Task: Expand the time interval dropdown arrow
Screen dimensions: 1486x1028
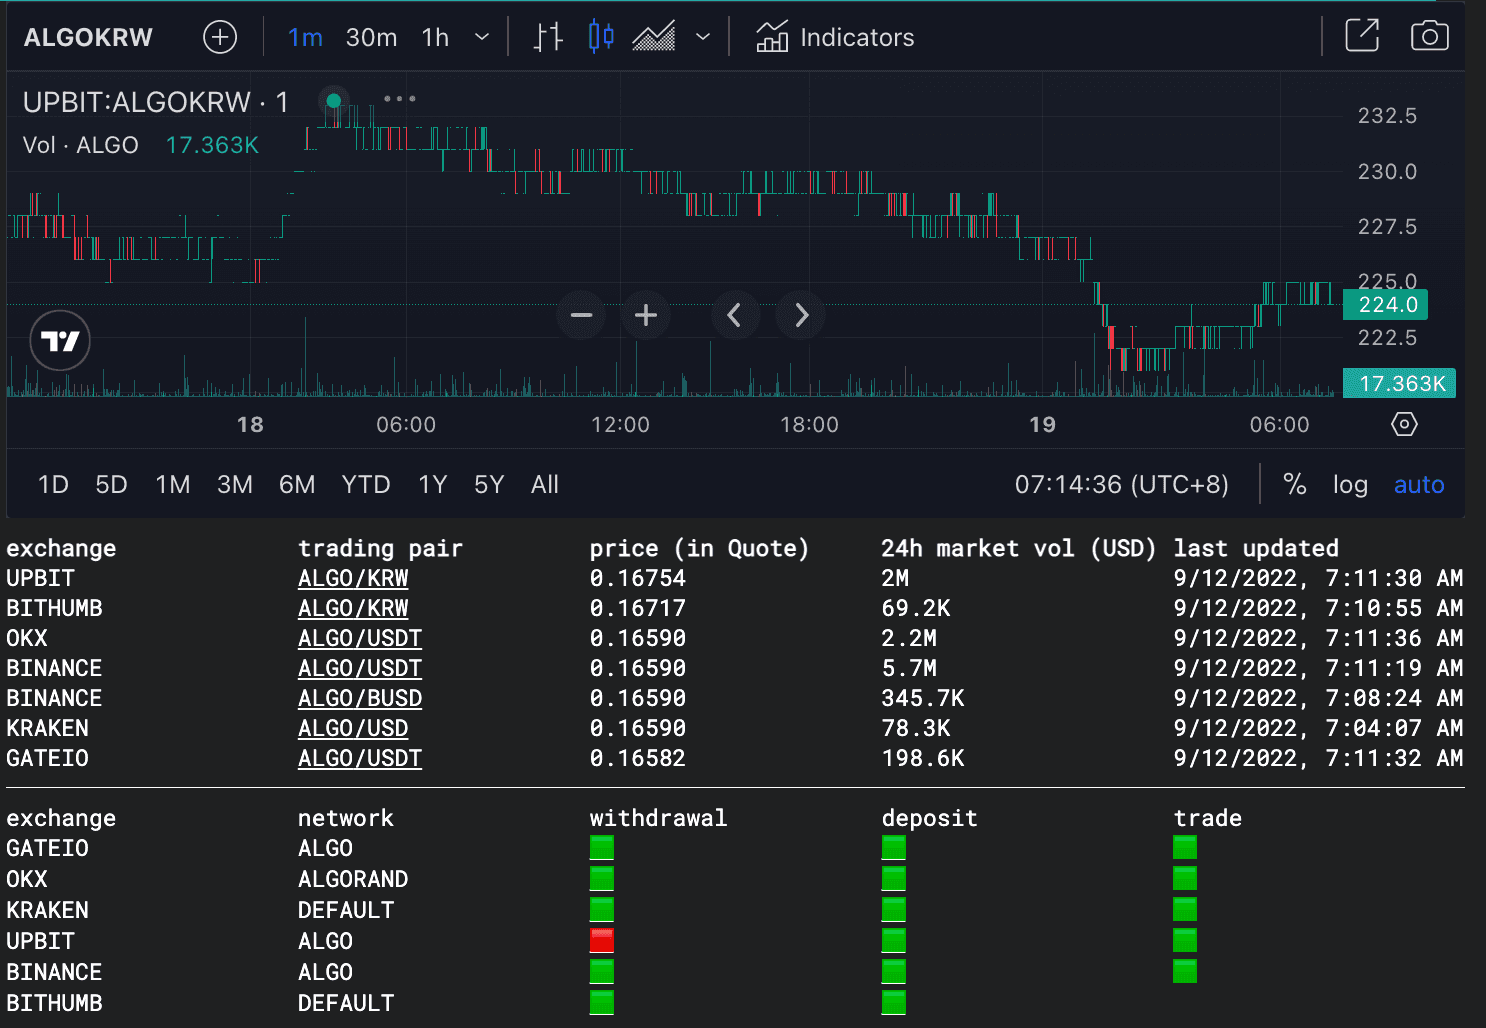Action: pyautogui.click(x=482, y=37)
